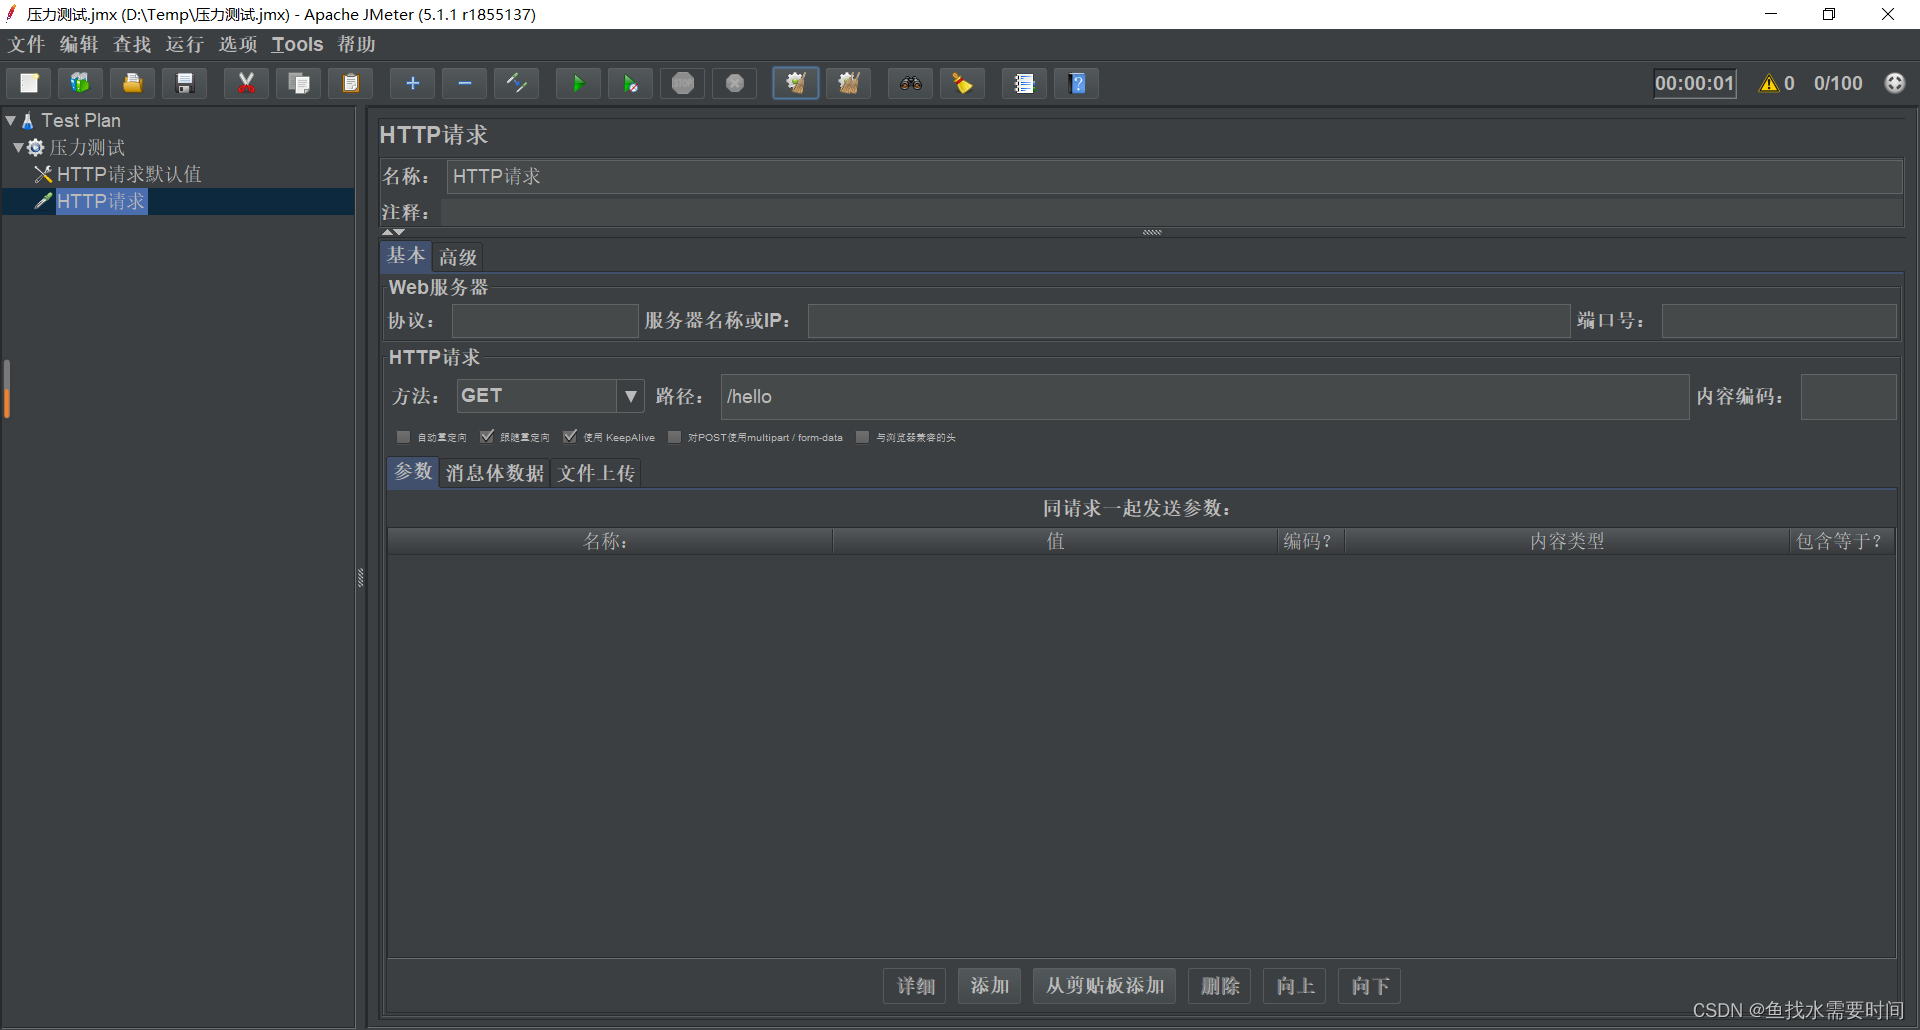Select HTTP请求 sampler in tree

point(101,201)
